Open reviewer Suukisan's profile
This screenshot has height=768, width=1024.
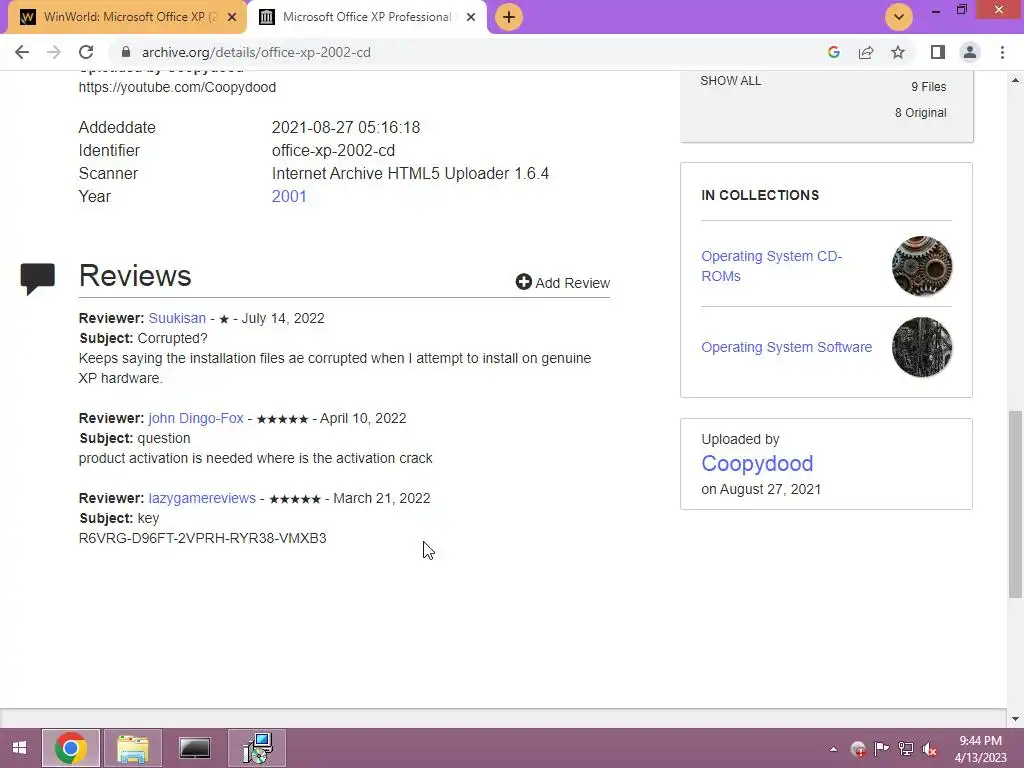pyautogui.click(x=177, y=318)
